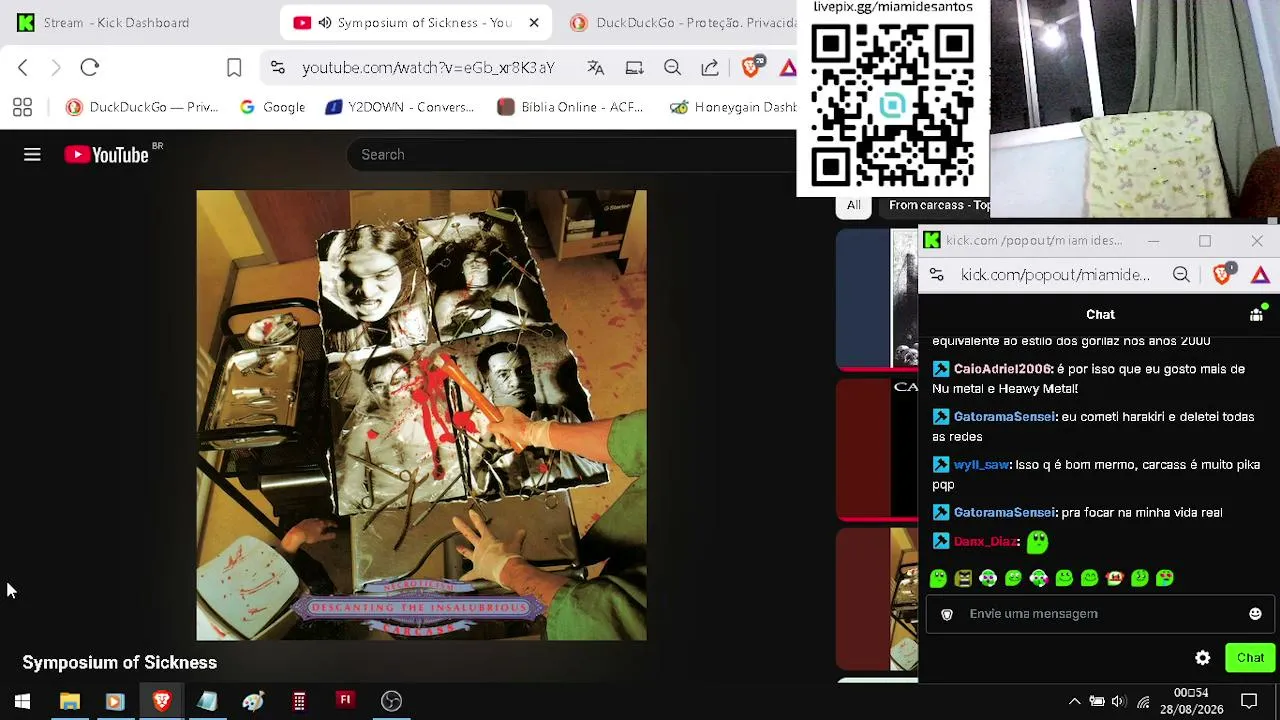The width and height of the screenshot is (1280, 720).
Task: Open Windows Start menu
Action: pyautogui.click(x=22, y=701)
